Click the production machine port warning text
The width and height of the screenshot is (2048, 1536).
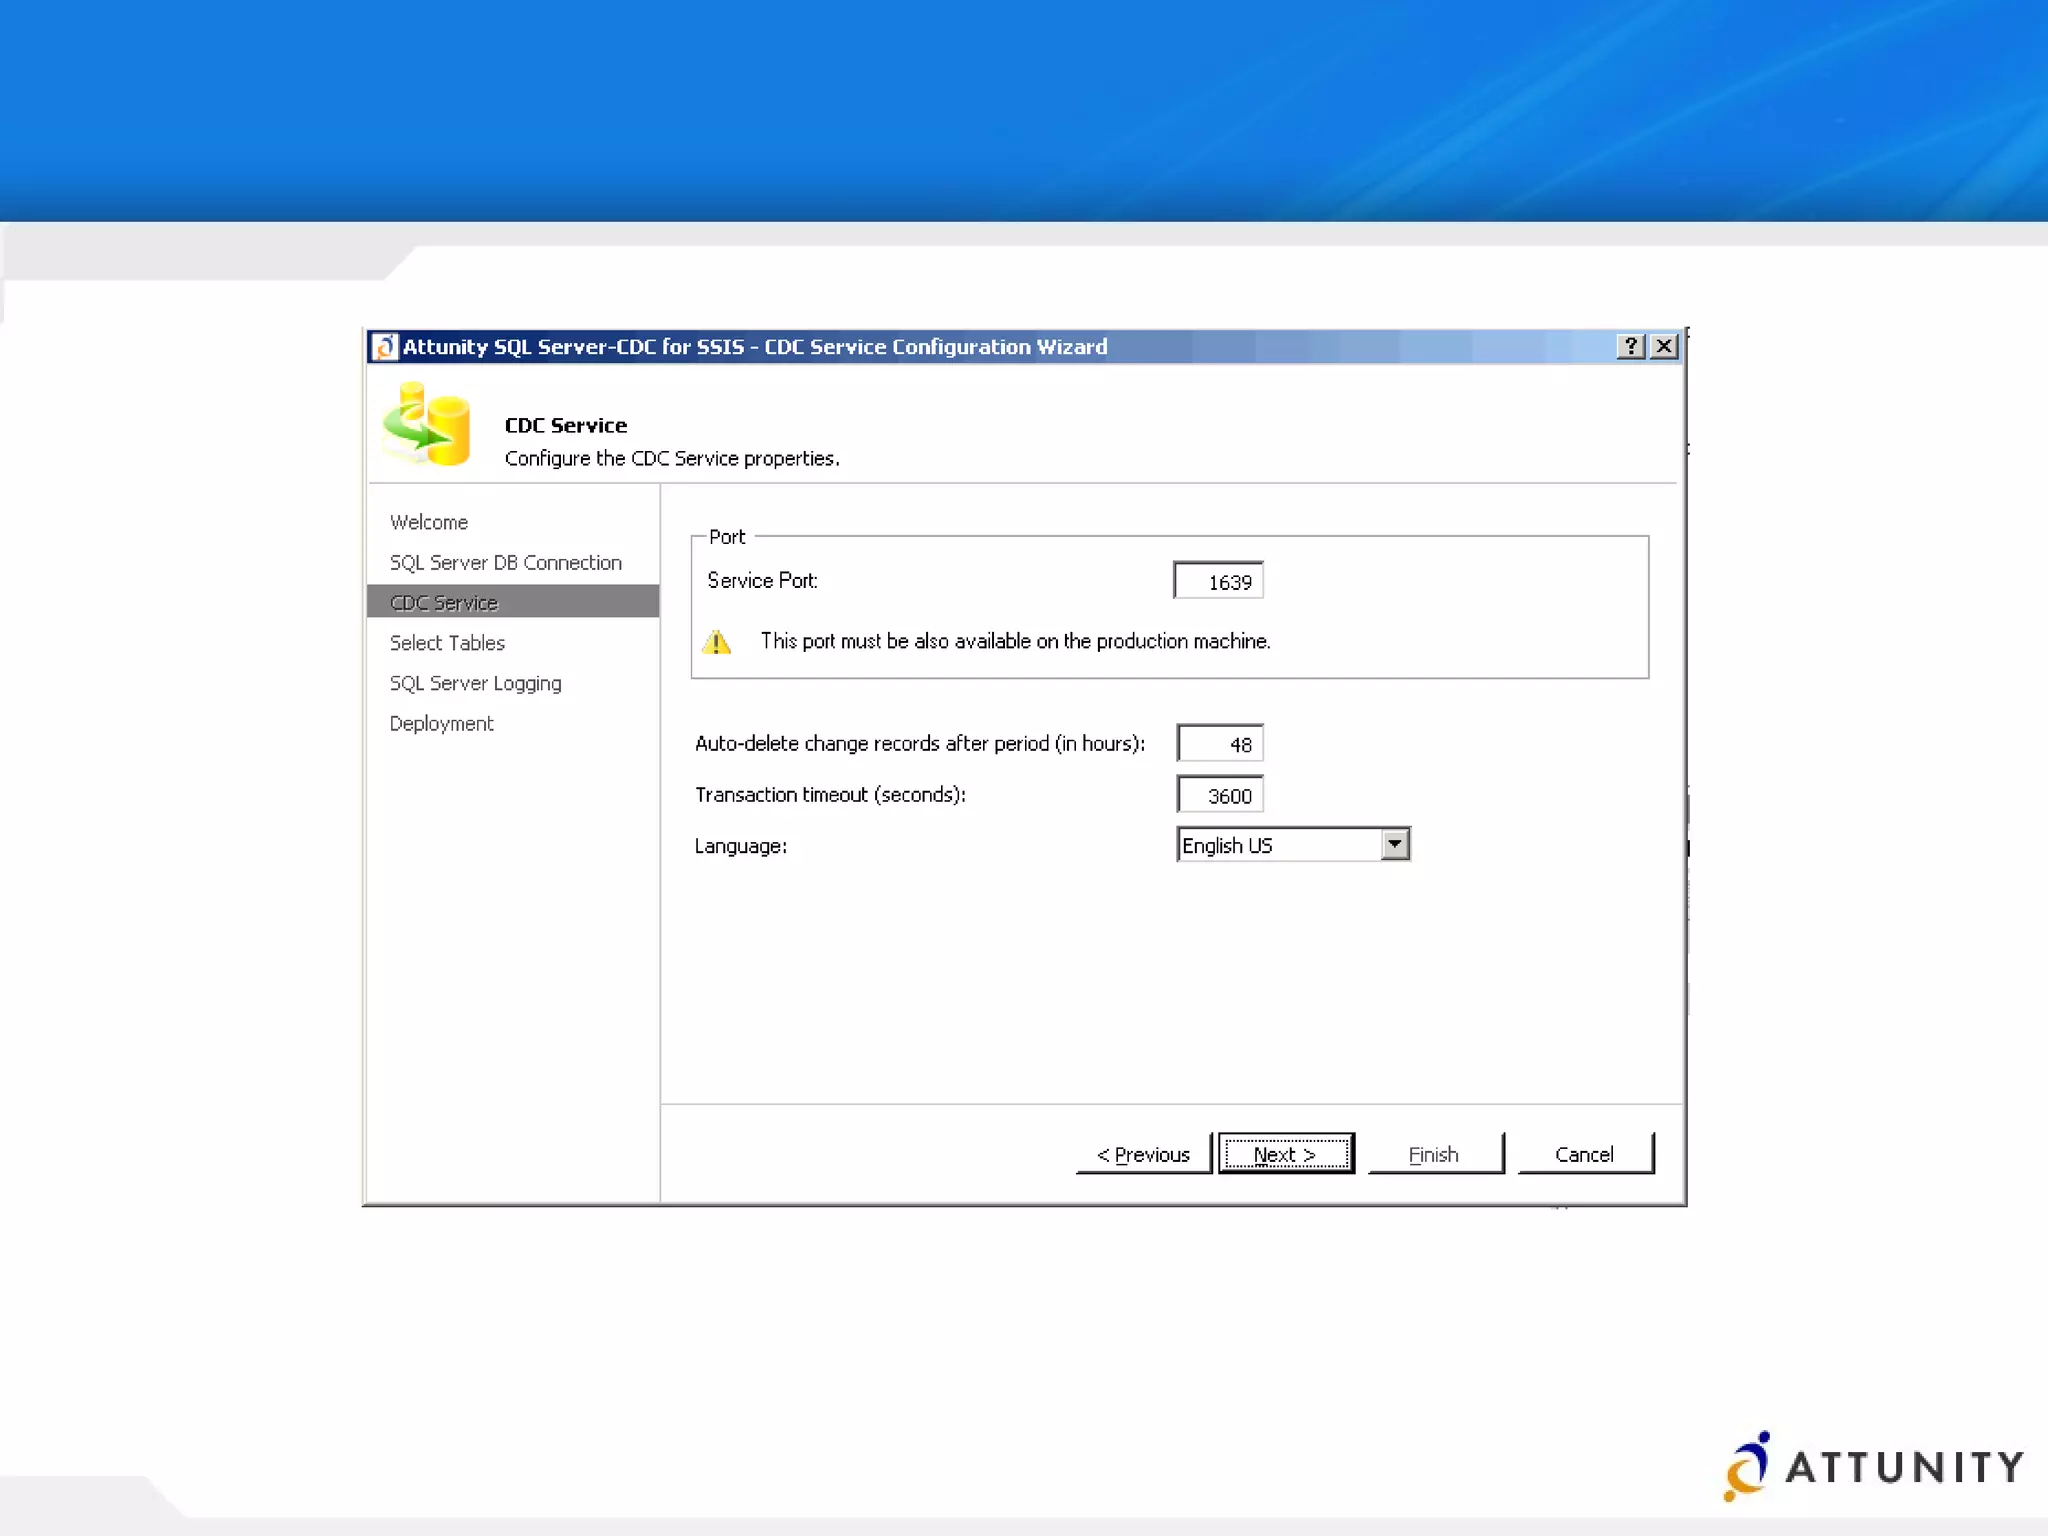coord(1015,641)
